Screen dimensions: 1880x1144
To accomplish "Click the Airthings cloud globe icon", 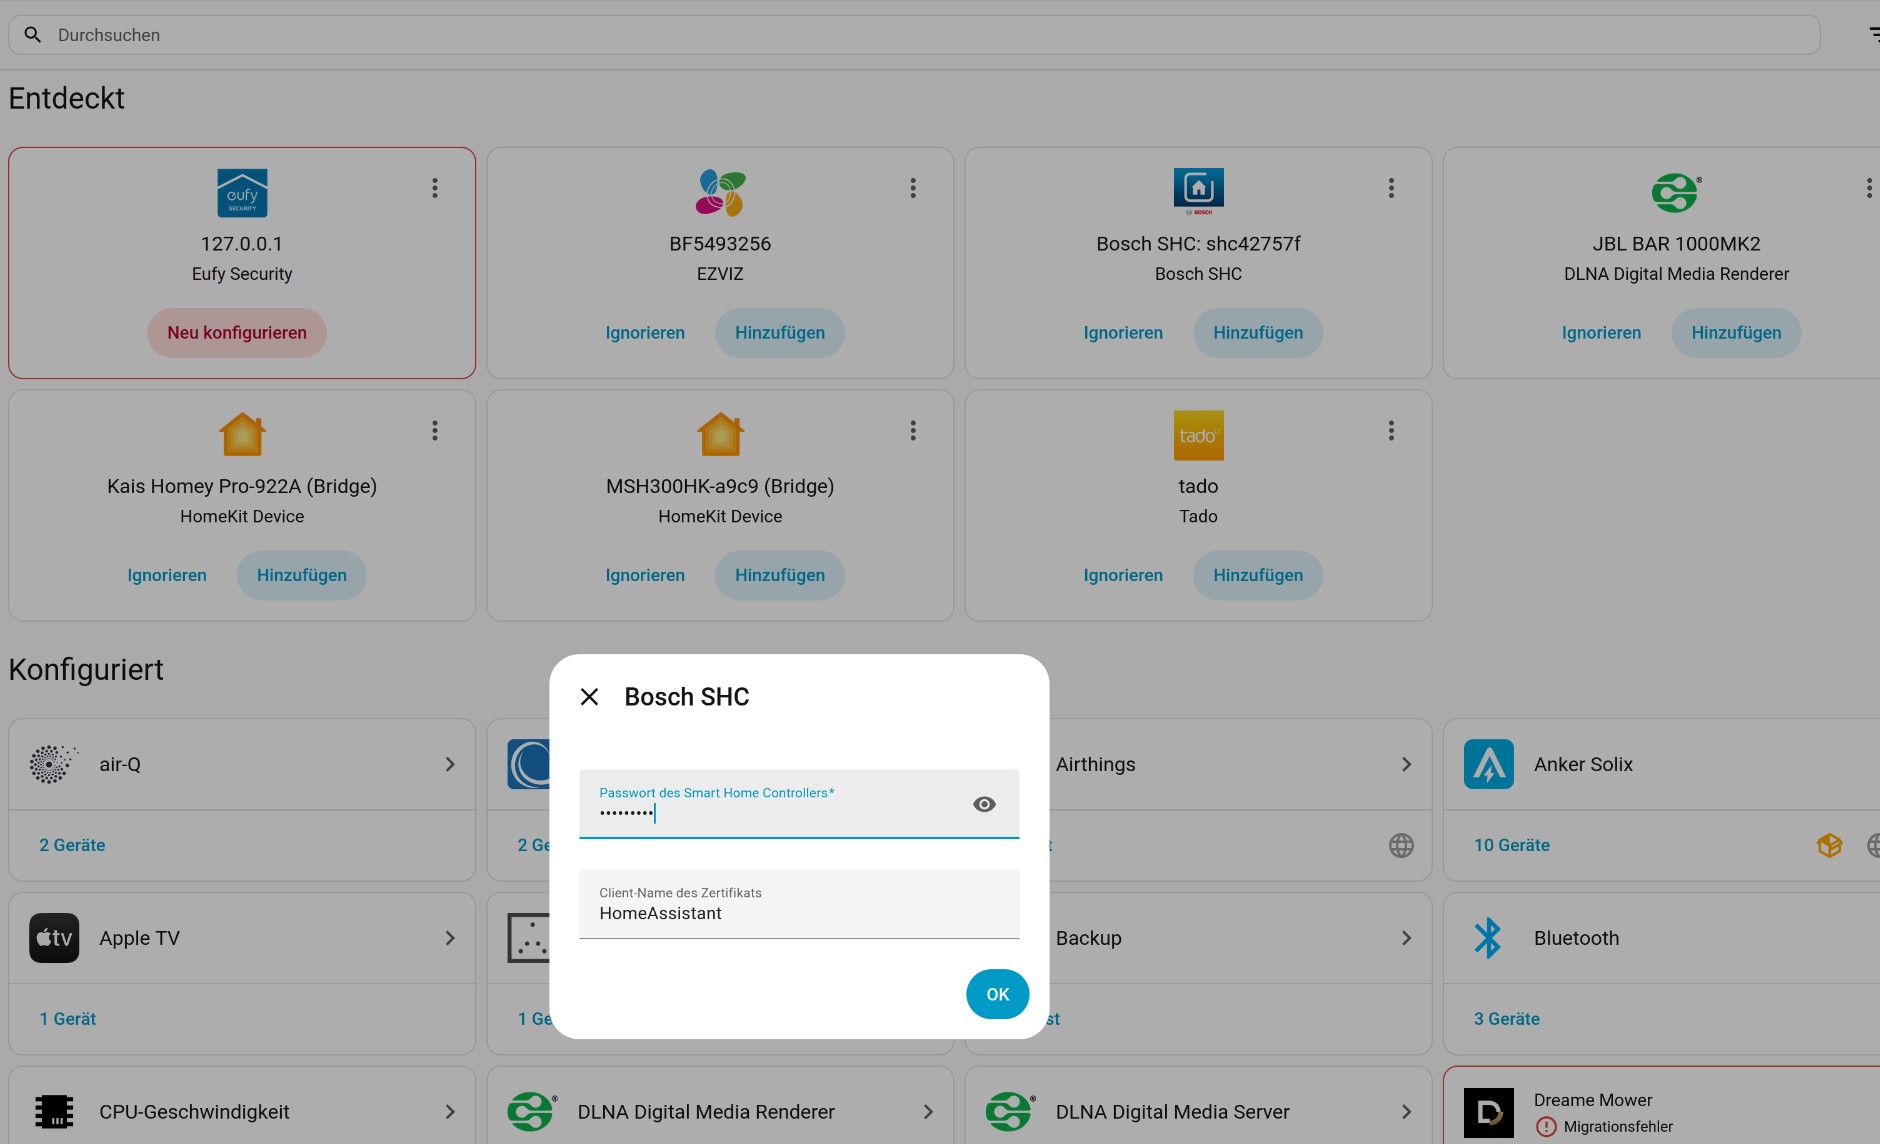I will 1401,845.
